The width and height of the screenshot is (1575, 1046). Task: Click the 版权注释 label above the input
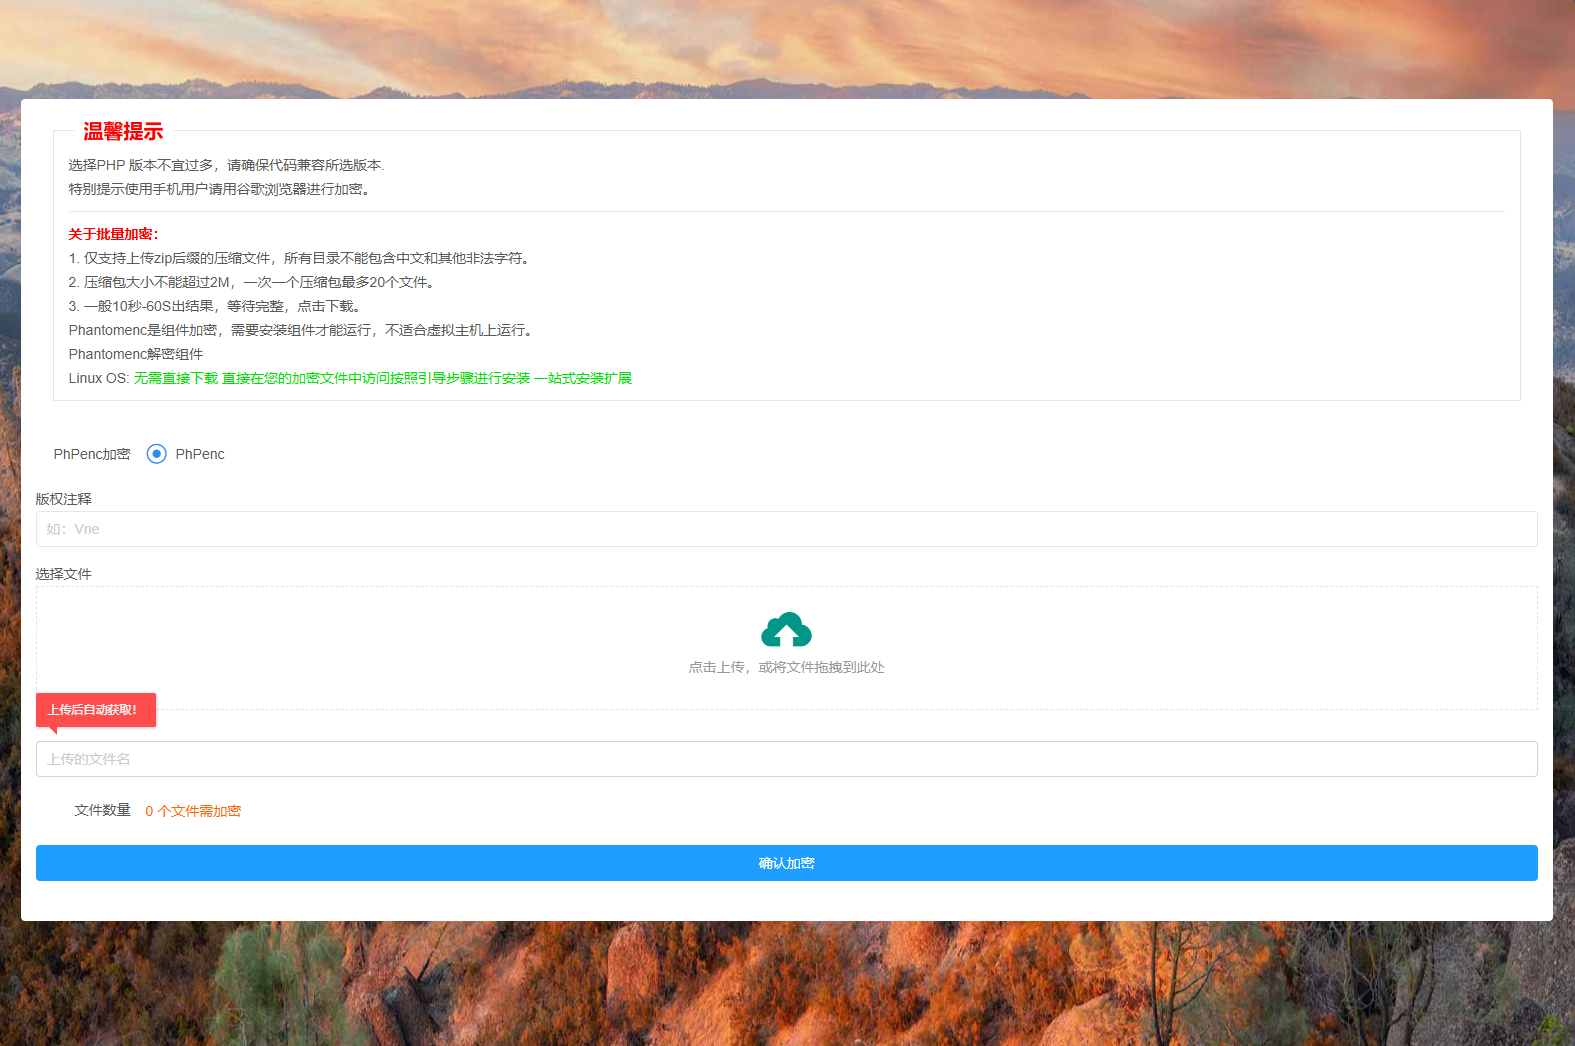(63, 499)
